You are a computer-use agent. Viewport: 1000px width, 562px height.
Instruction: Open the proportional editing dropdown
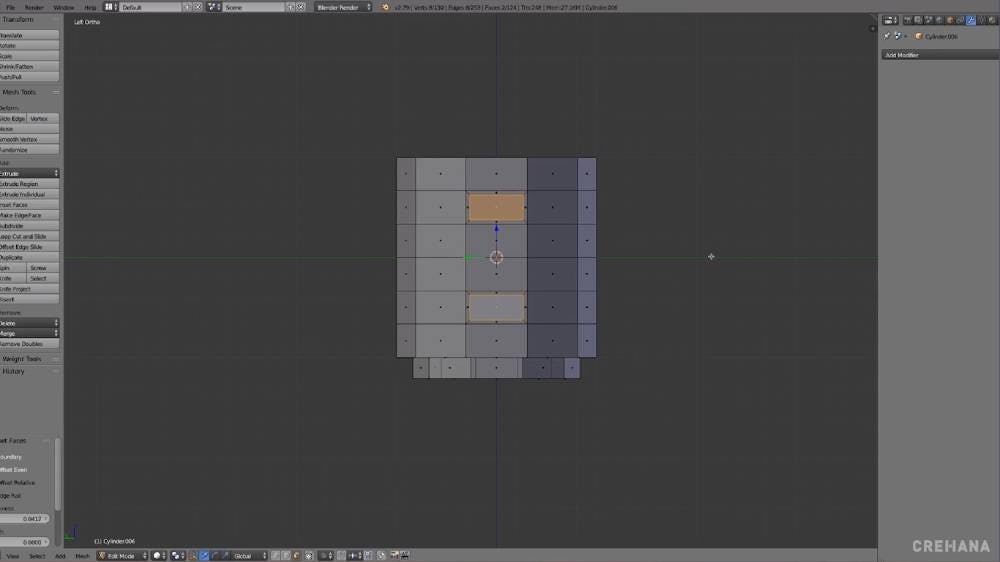[326, 556]
